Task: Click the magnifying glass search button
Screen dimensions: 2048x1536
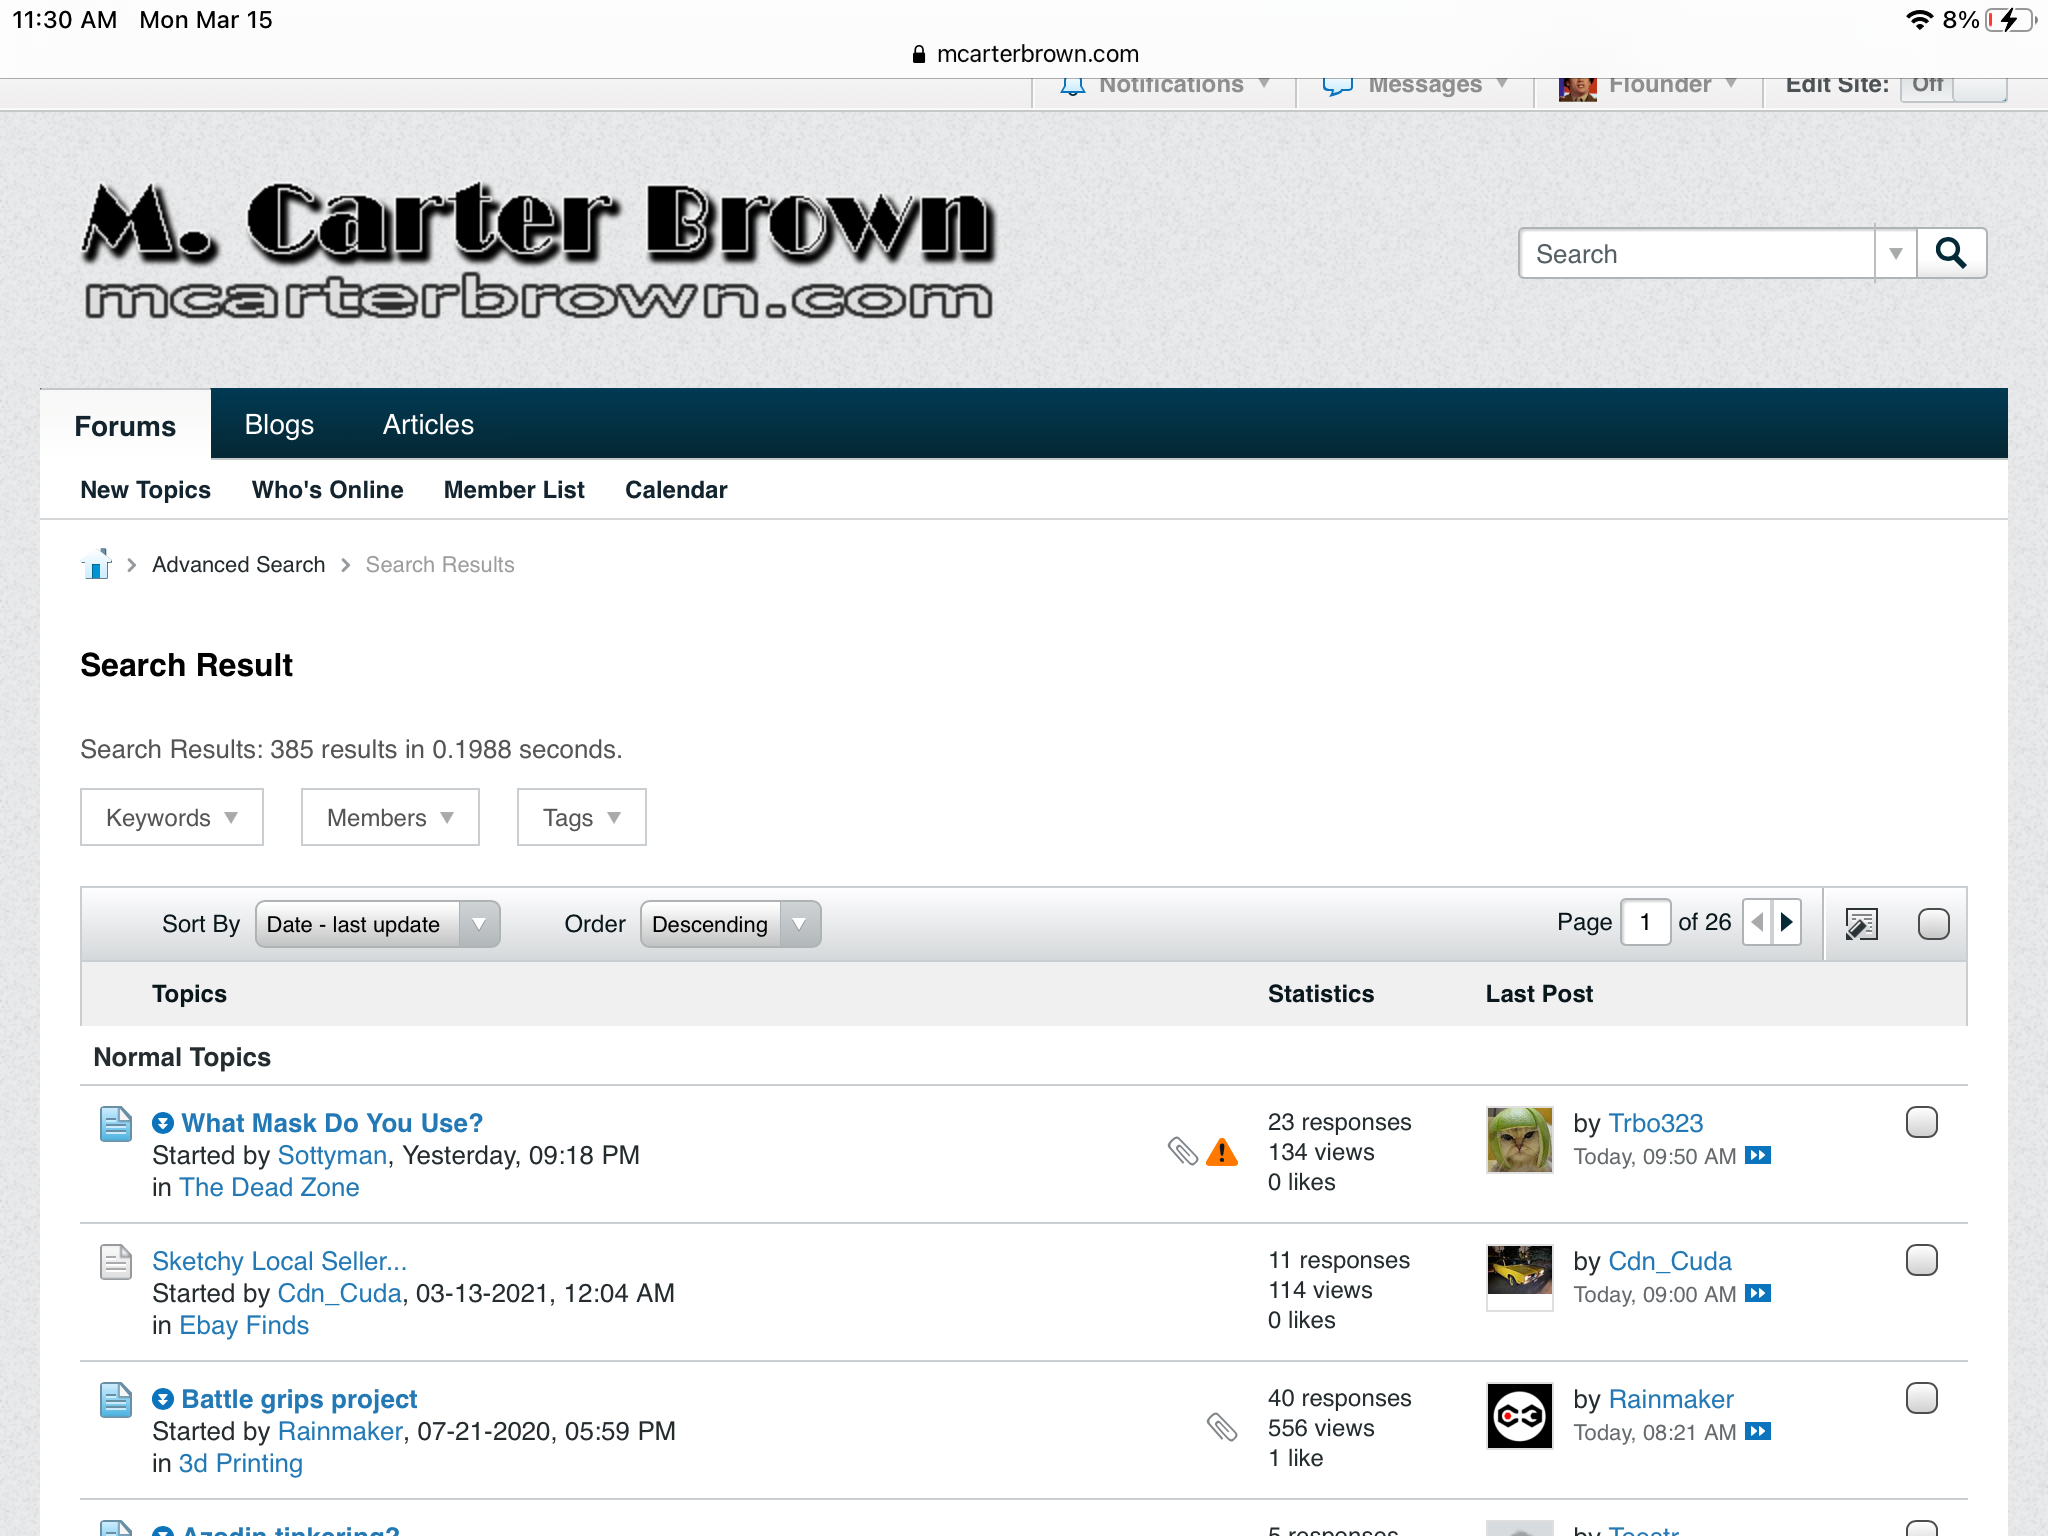Action: coord(1951,254)
